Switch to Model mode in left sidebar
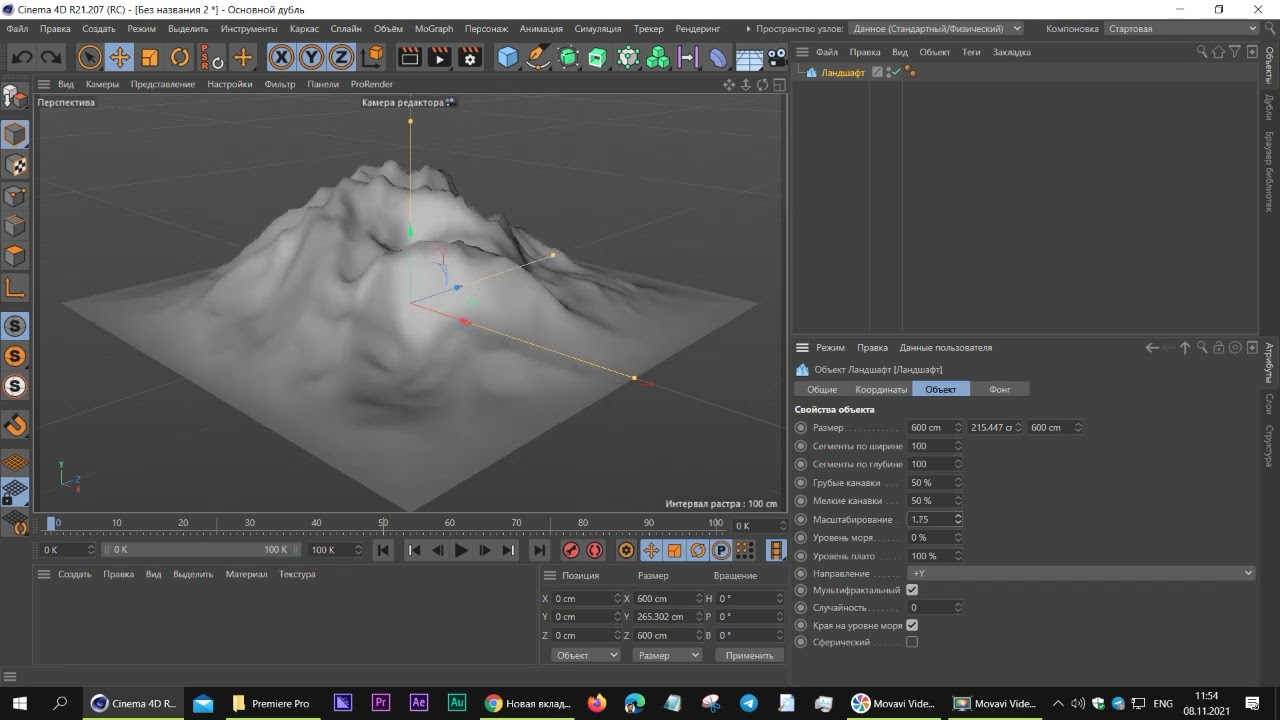 point(15,134)
